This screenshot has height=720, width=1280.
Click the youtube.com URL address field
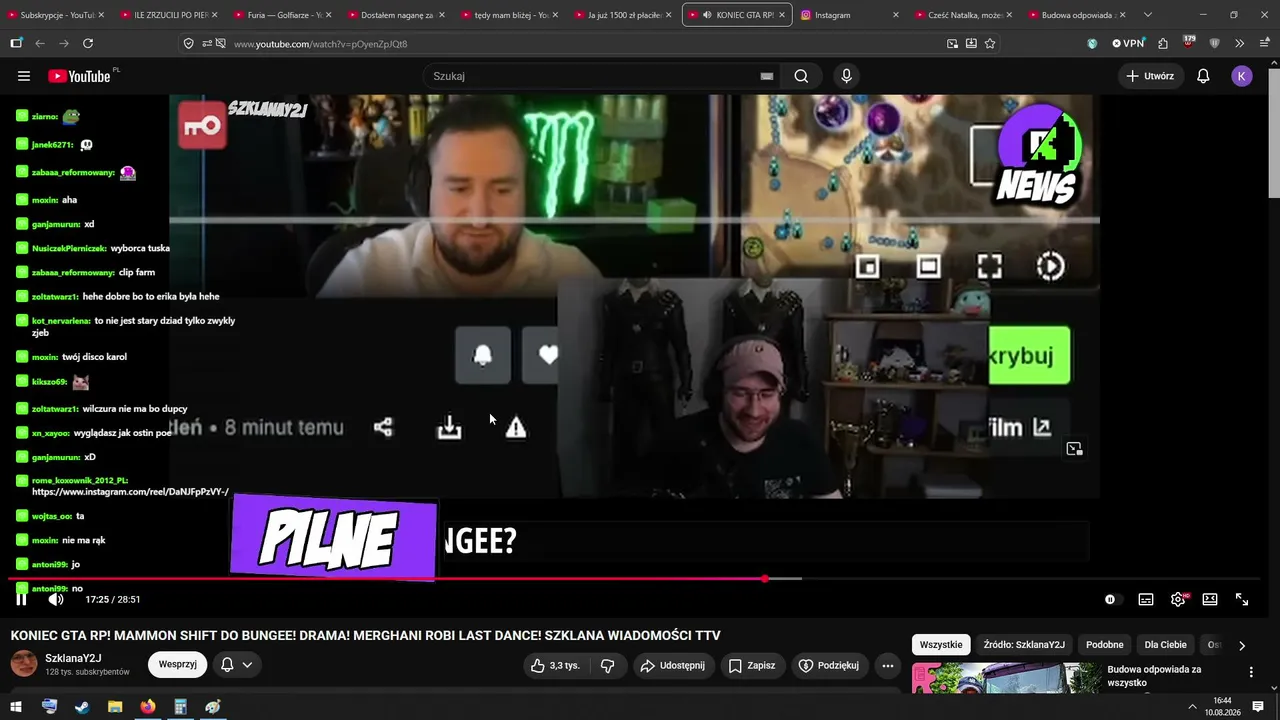tap(585, 44)
